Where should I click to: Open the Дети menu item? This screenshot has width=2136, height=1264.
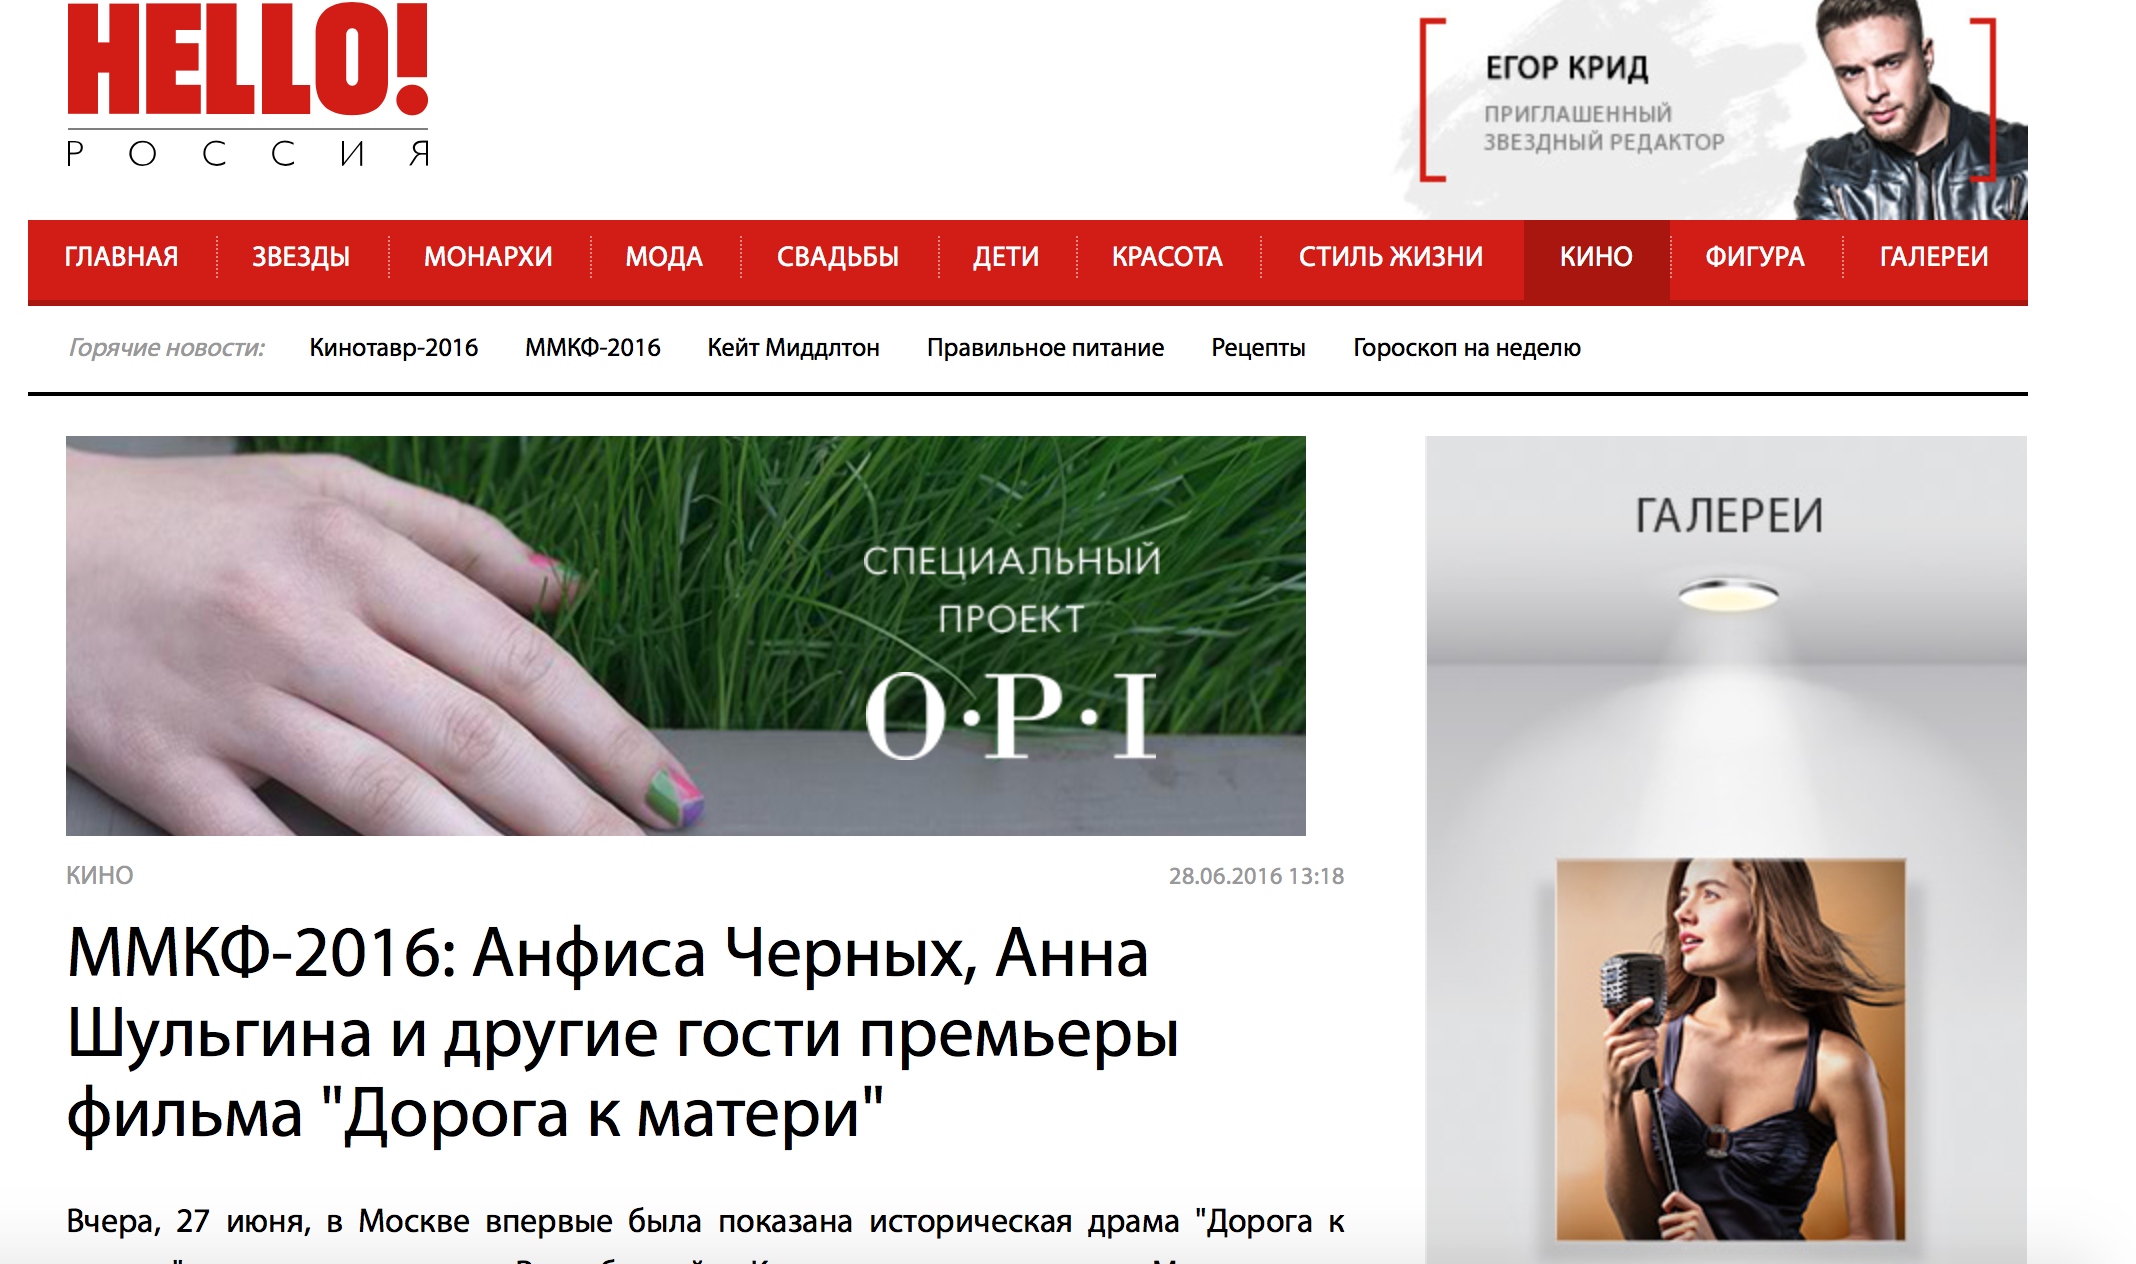(1006, 257)
